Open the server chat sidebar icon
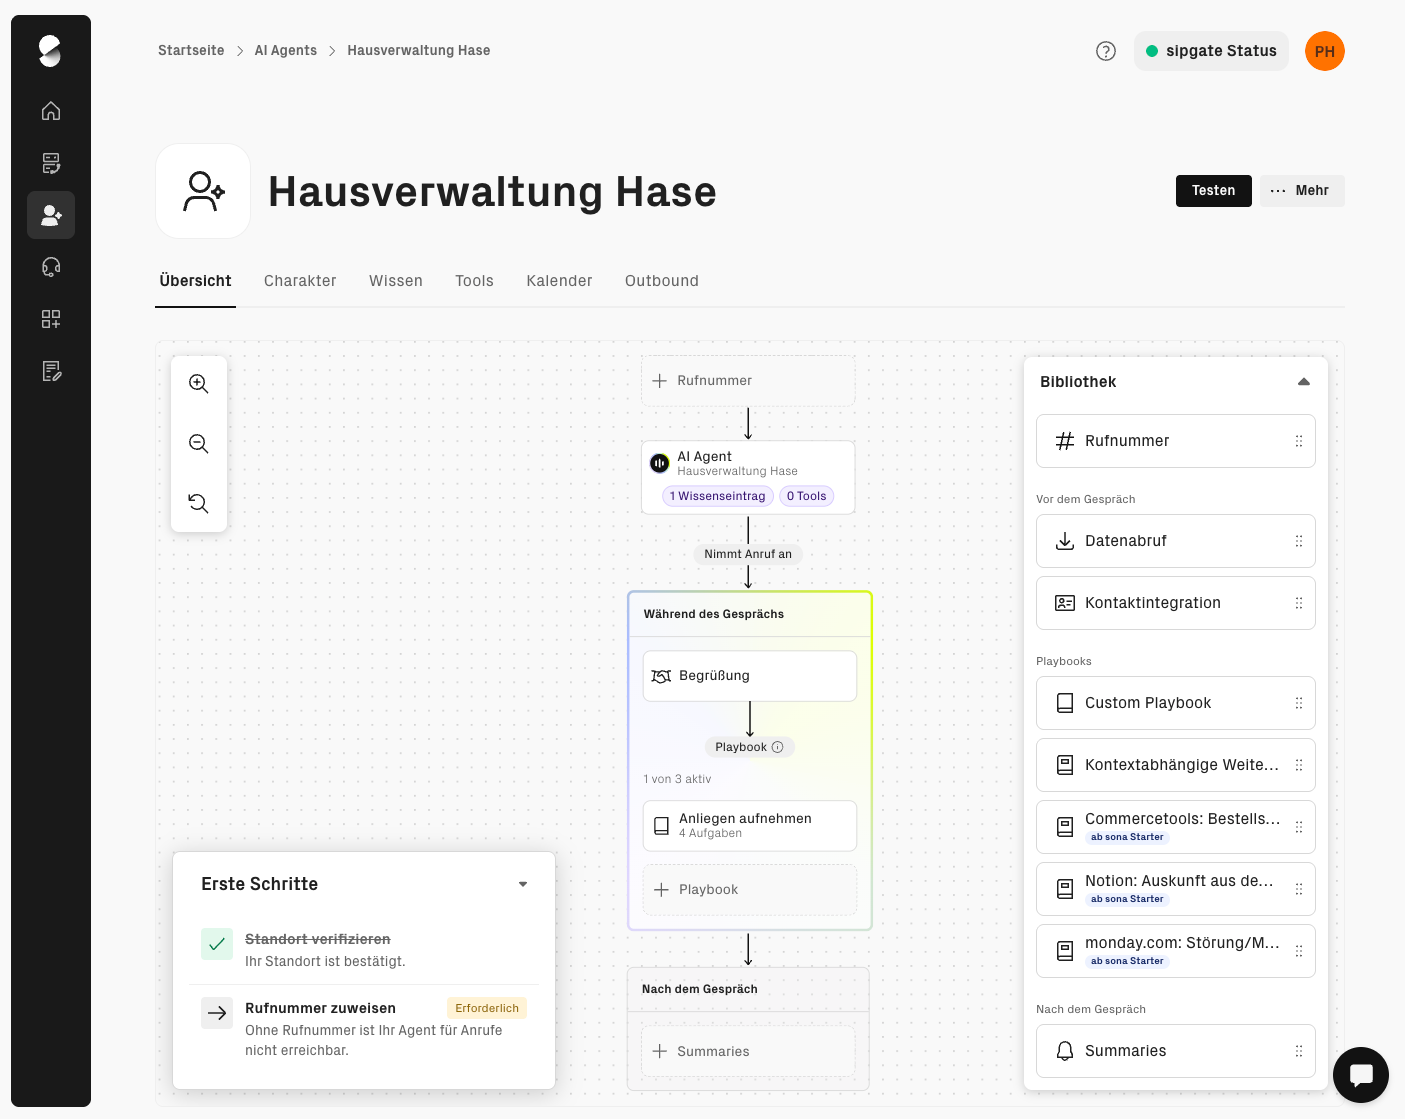1405x1119 pixels. 51,163
